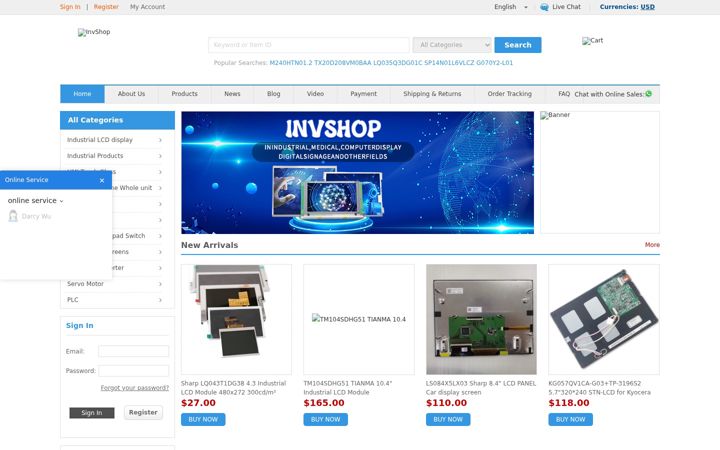720x450 pixels.
Task: Buy the $27.00 Sharp LCD module
Action: coord(203,420)
